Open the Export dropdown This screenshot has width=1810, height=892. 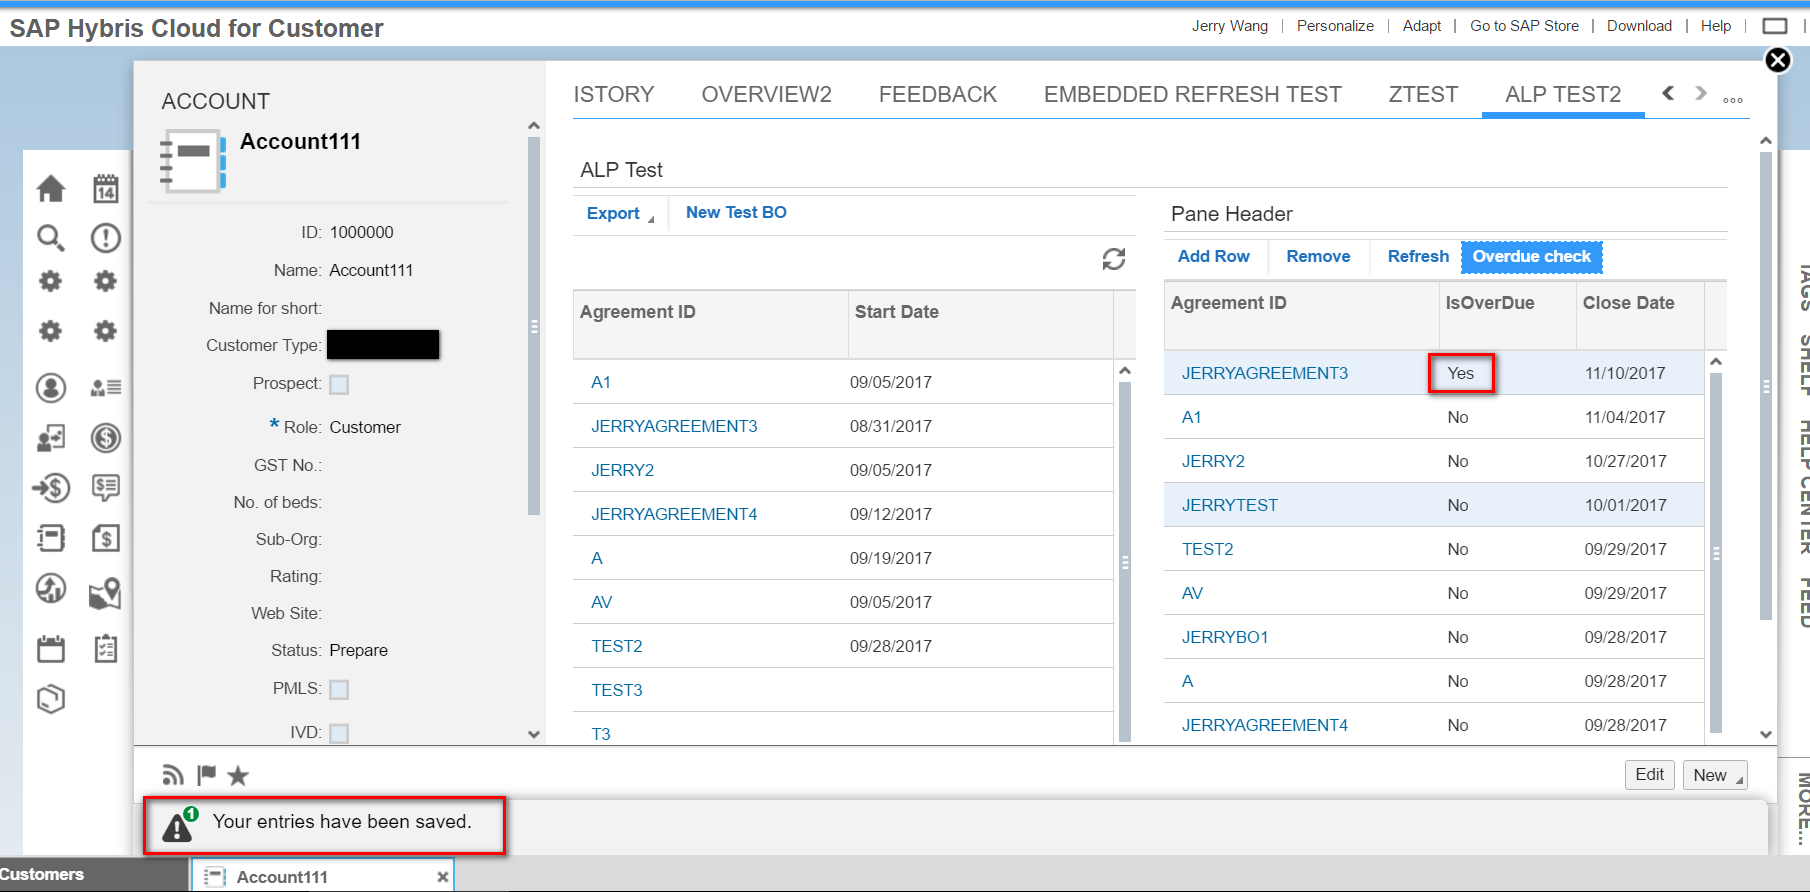(620, 213)
